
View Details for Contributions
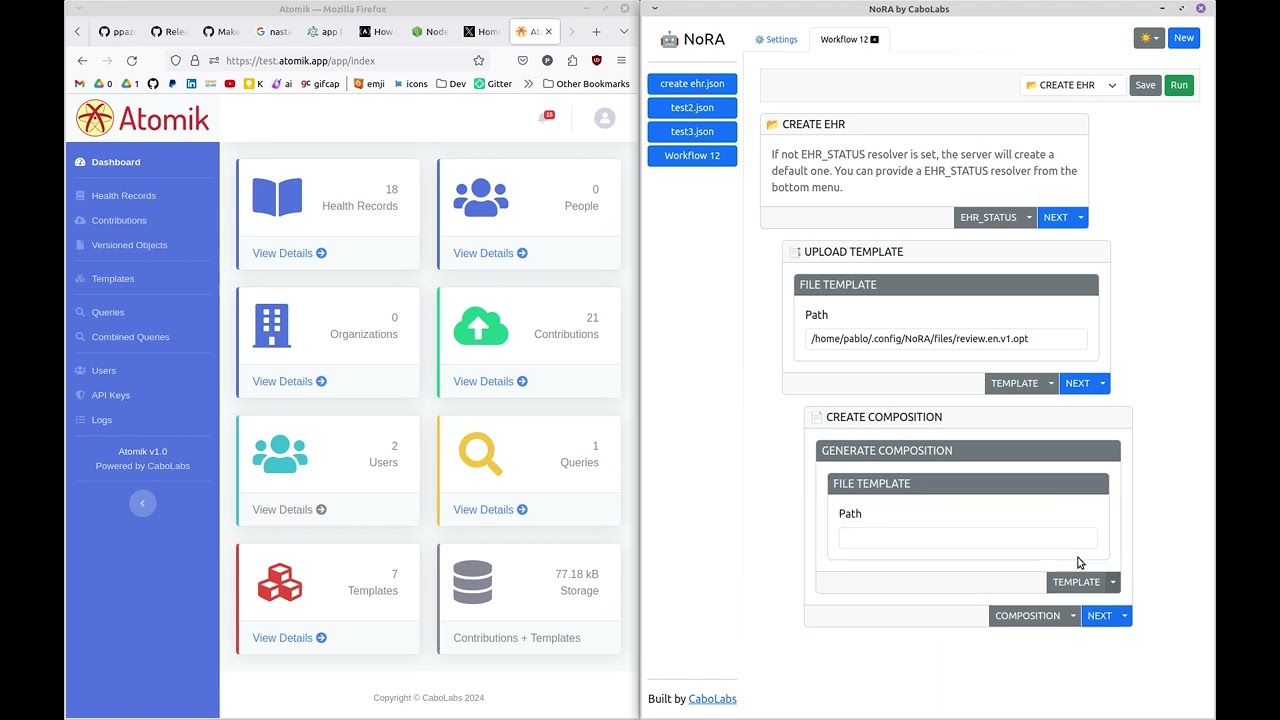click(x=490, y=381)
